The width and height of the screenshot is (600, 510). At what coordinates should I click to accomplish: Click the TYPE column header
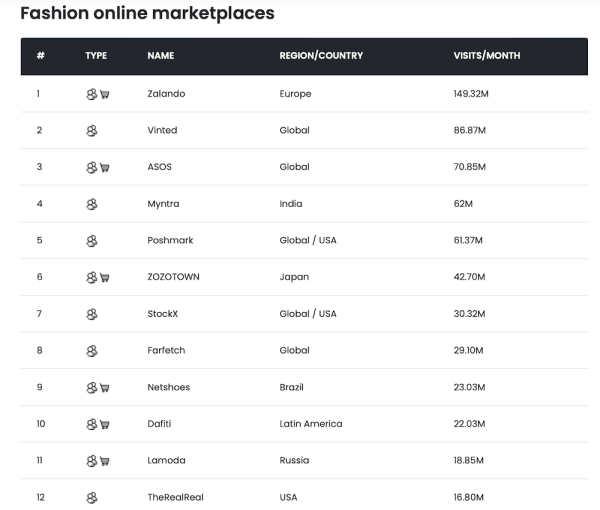click(96, 56)
